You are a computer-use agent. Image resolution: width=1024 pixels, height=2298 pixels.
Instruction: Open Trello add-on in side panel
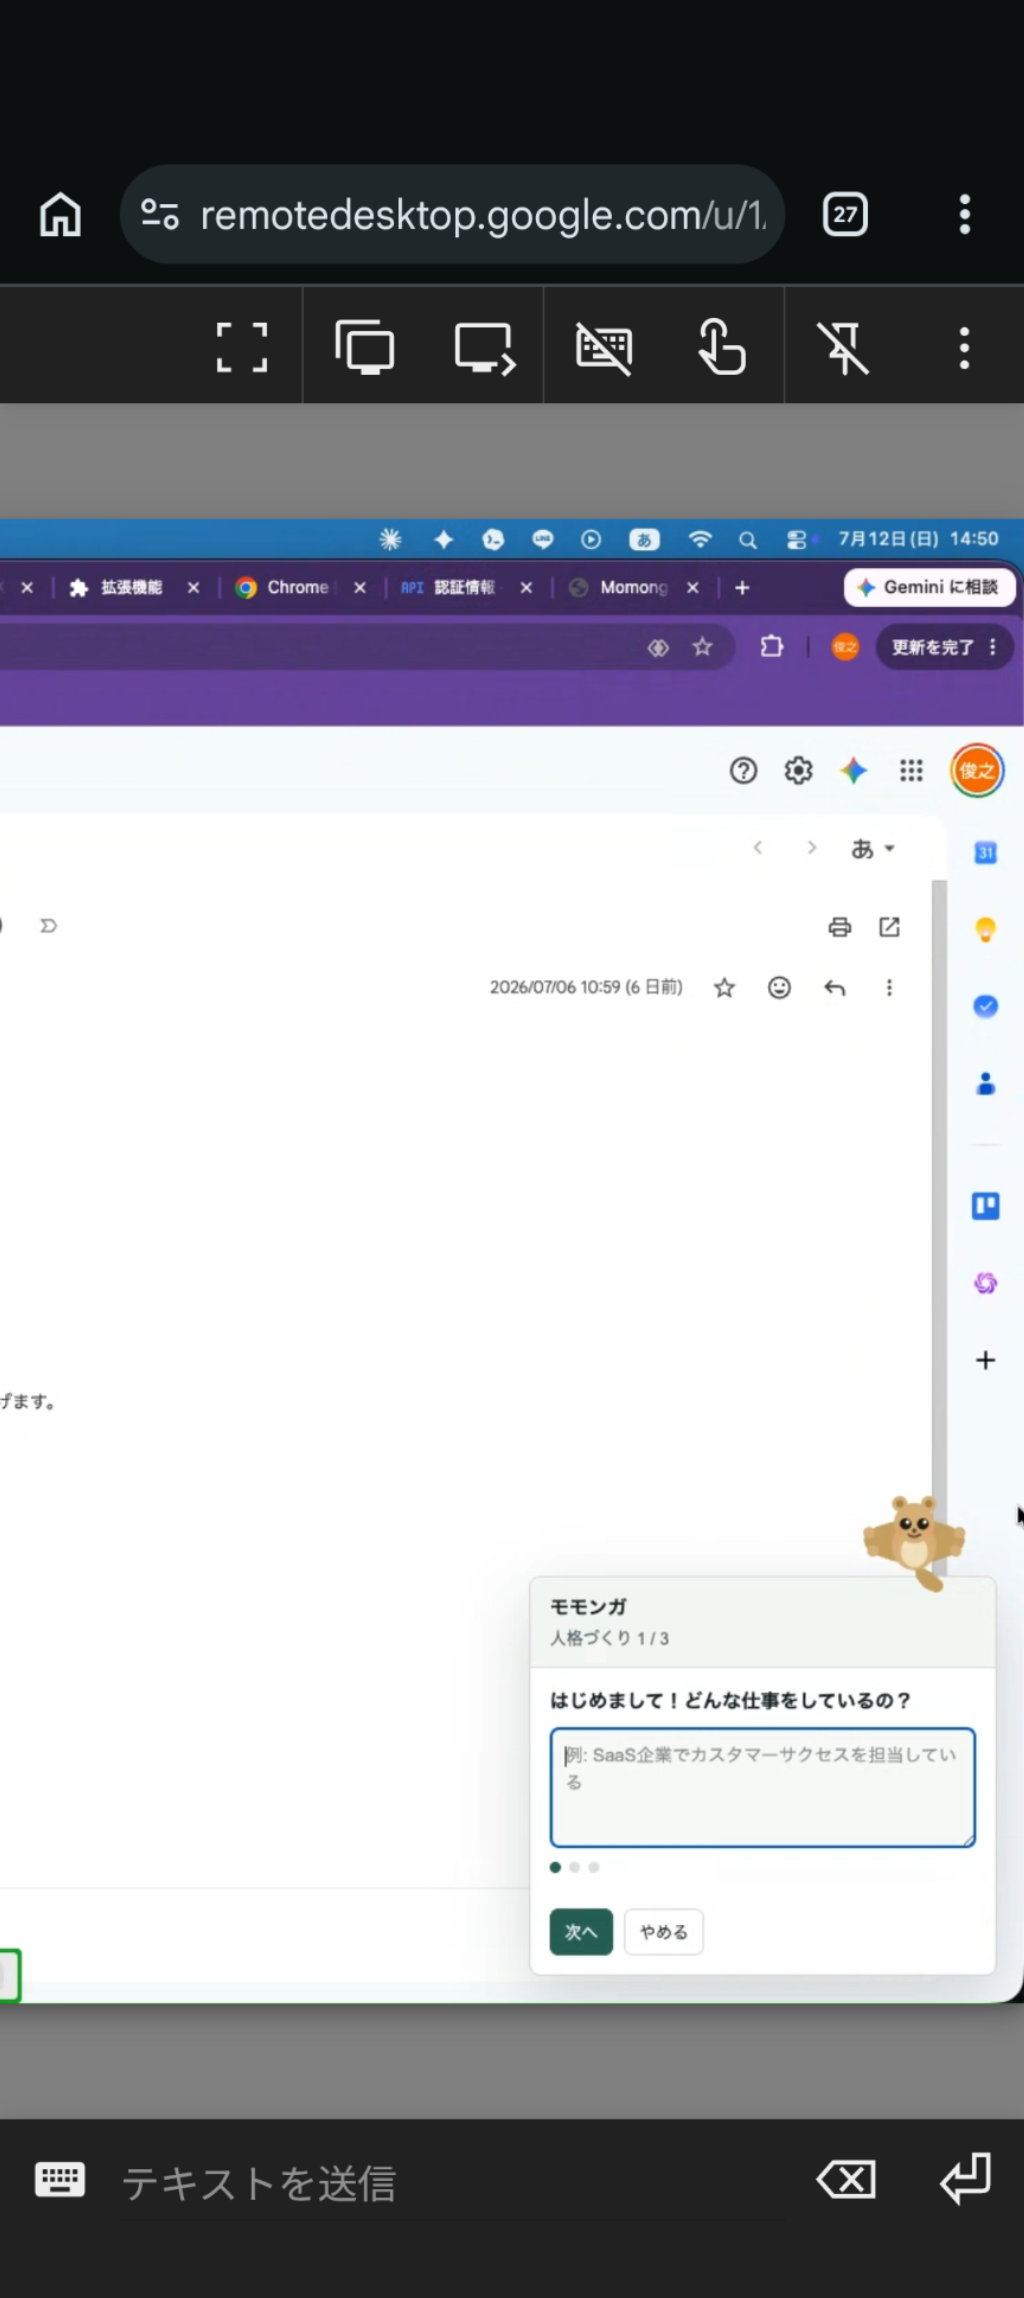985,1206
